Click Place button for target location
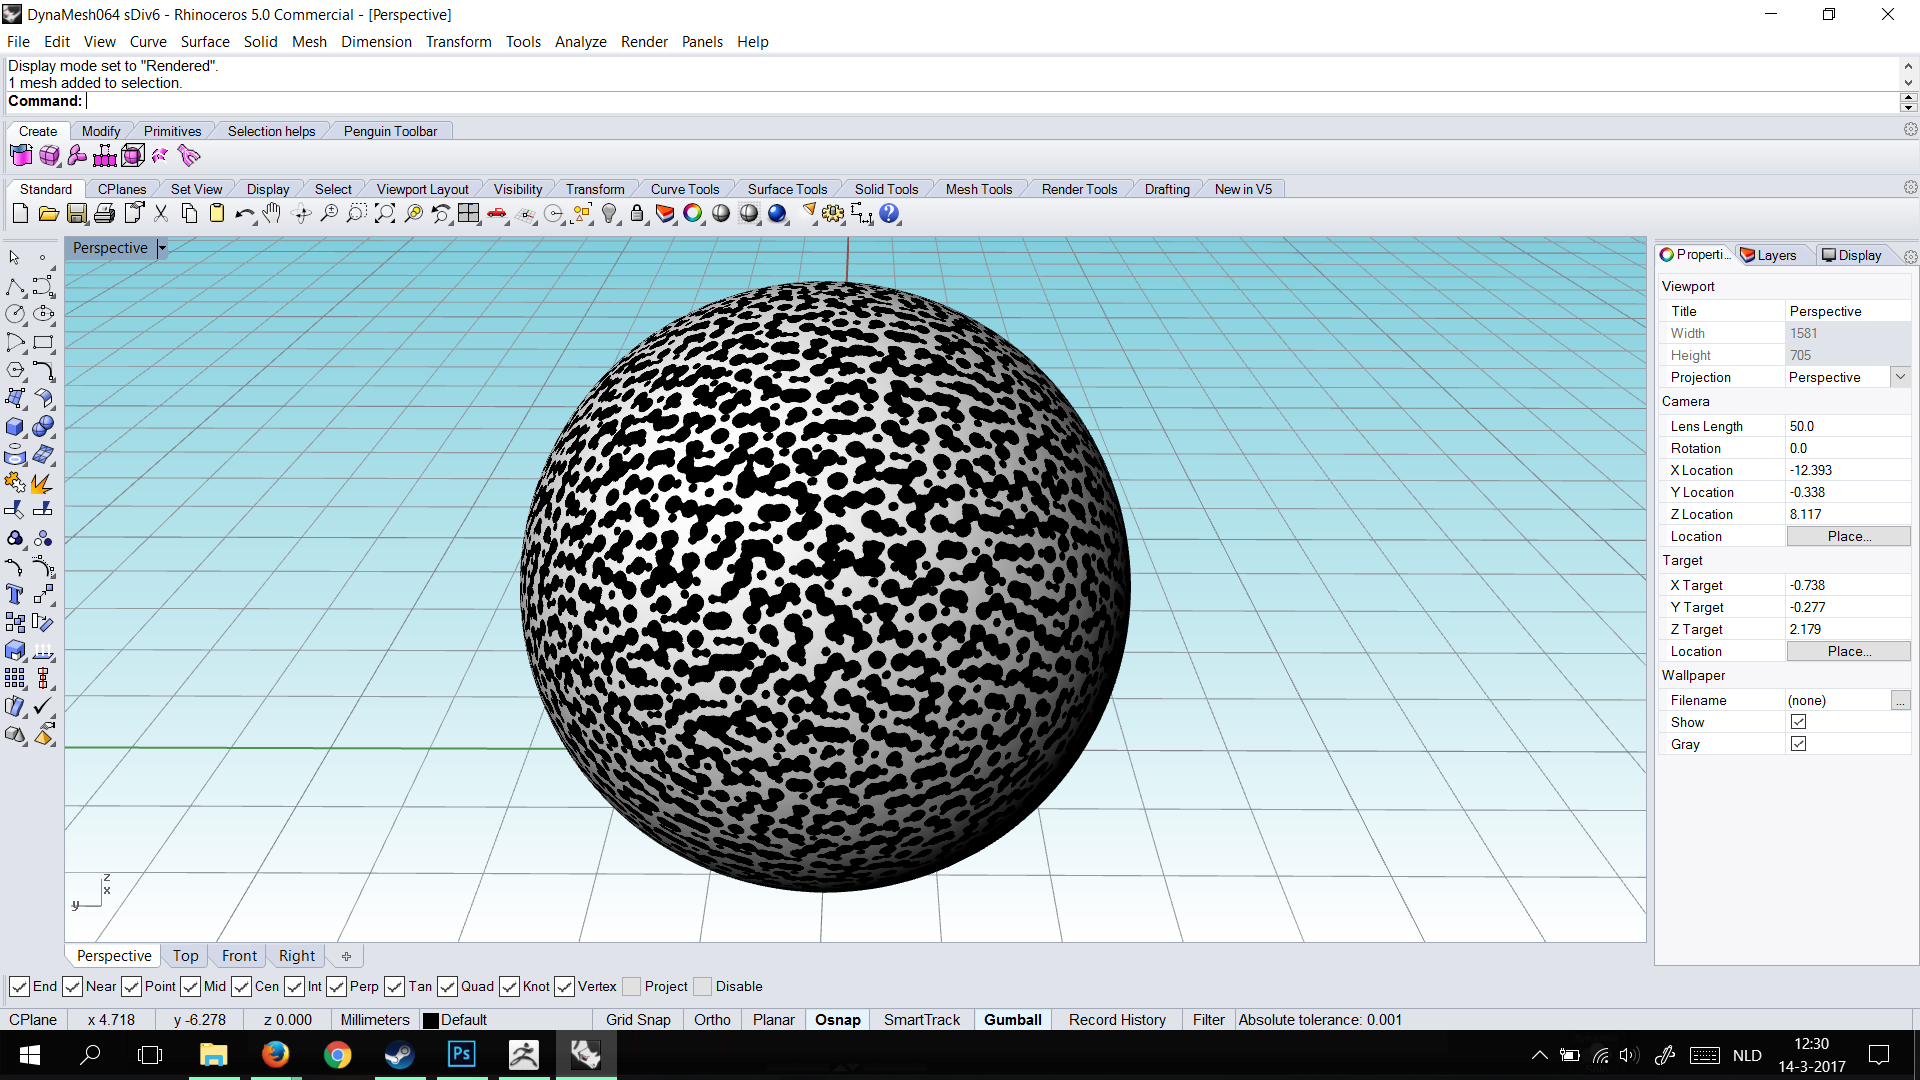Viewport: 1920px width, 1080px height. tap(1848, 651)
